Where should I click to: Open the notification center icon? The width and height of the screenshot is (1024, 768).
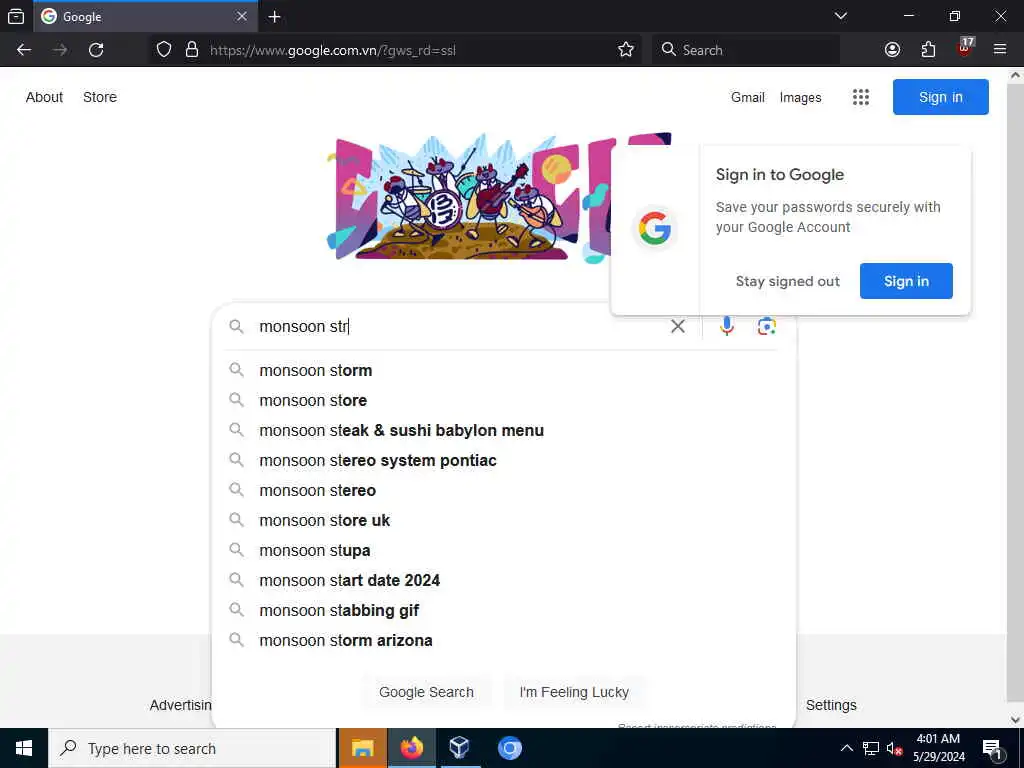tap(993, 749)
